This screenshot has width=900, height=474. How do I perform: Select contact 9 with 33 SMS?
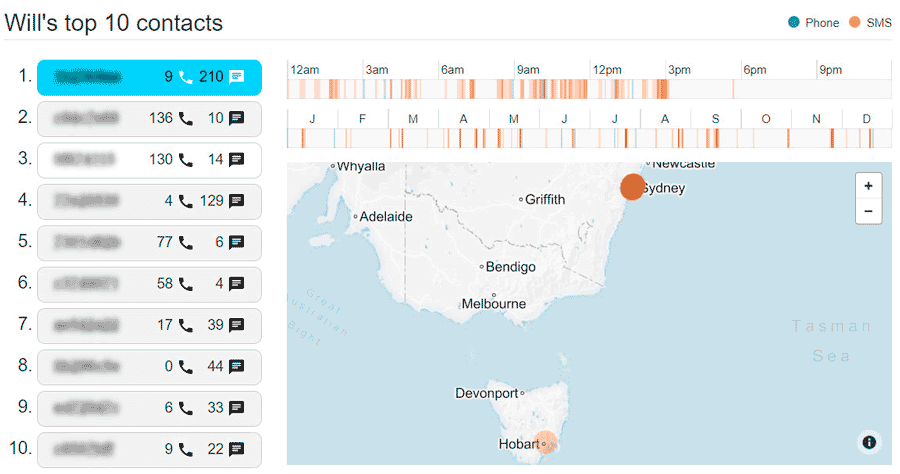coord(149,408)
